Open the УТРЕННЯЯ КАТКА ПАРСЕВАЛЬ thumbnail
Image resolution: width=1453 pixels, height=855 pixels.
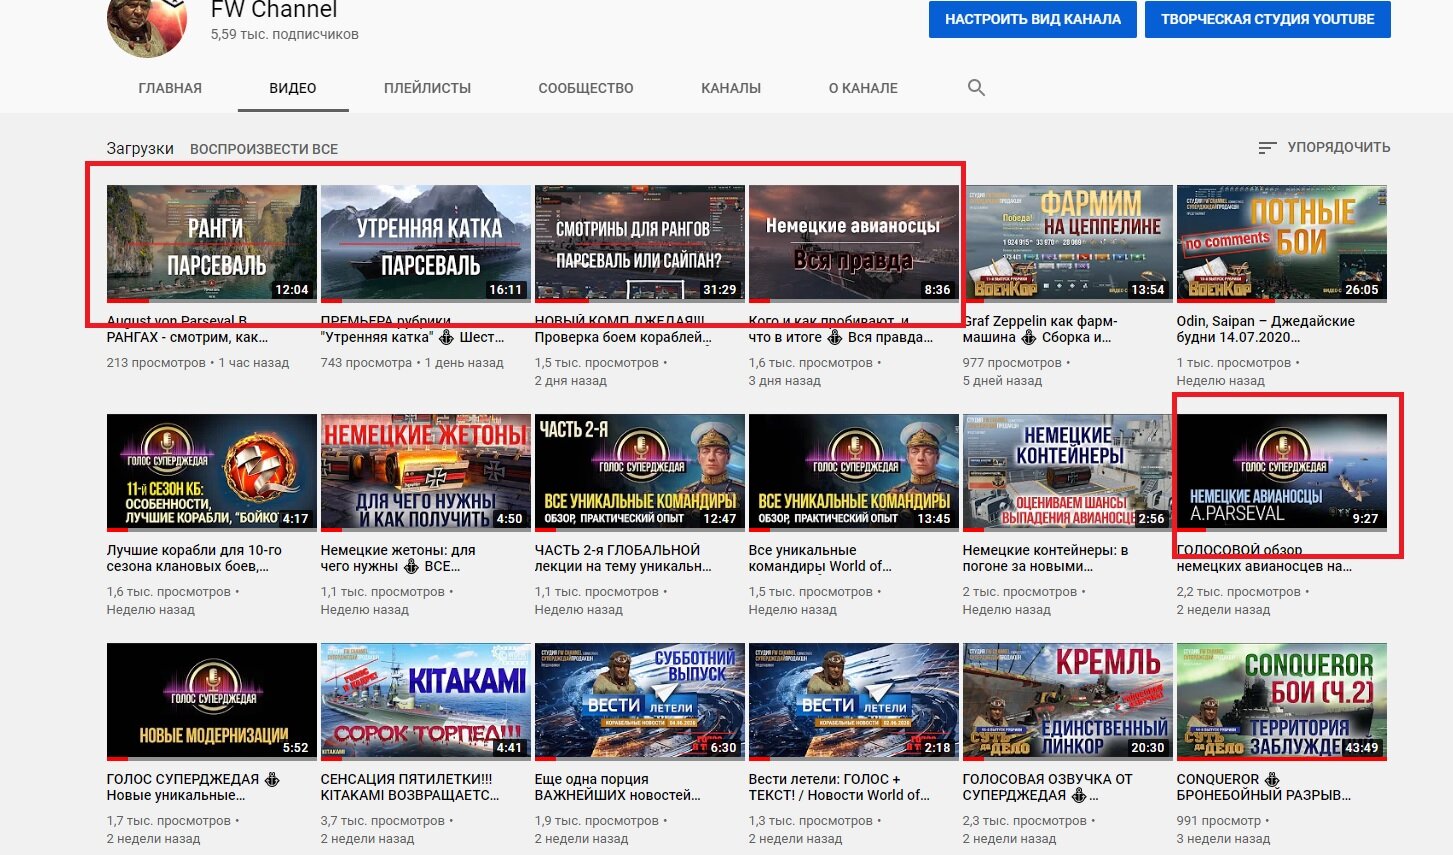(x=426, y=243)
